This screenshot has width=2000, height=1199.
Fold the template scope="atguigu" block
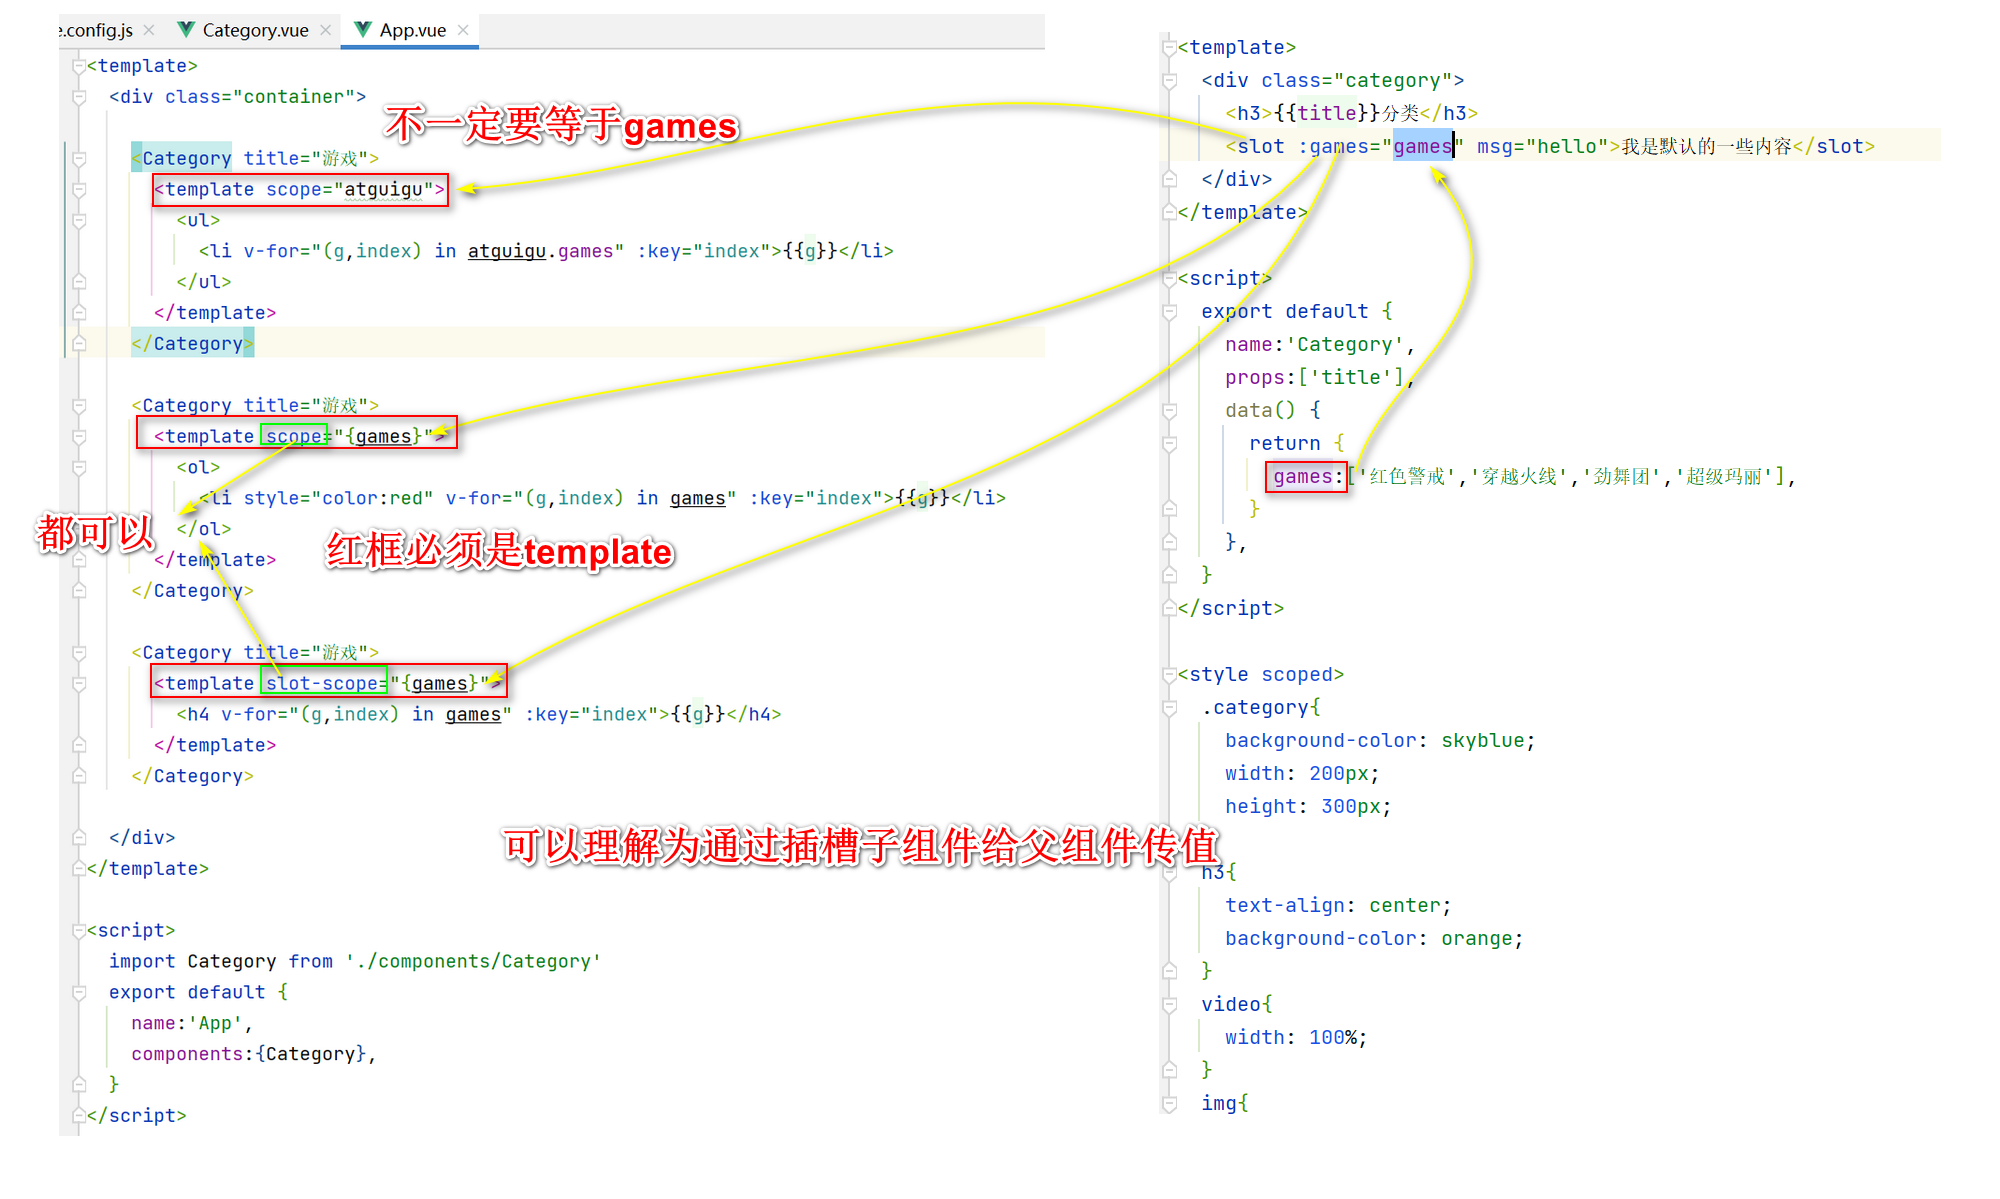78,190
